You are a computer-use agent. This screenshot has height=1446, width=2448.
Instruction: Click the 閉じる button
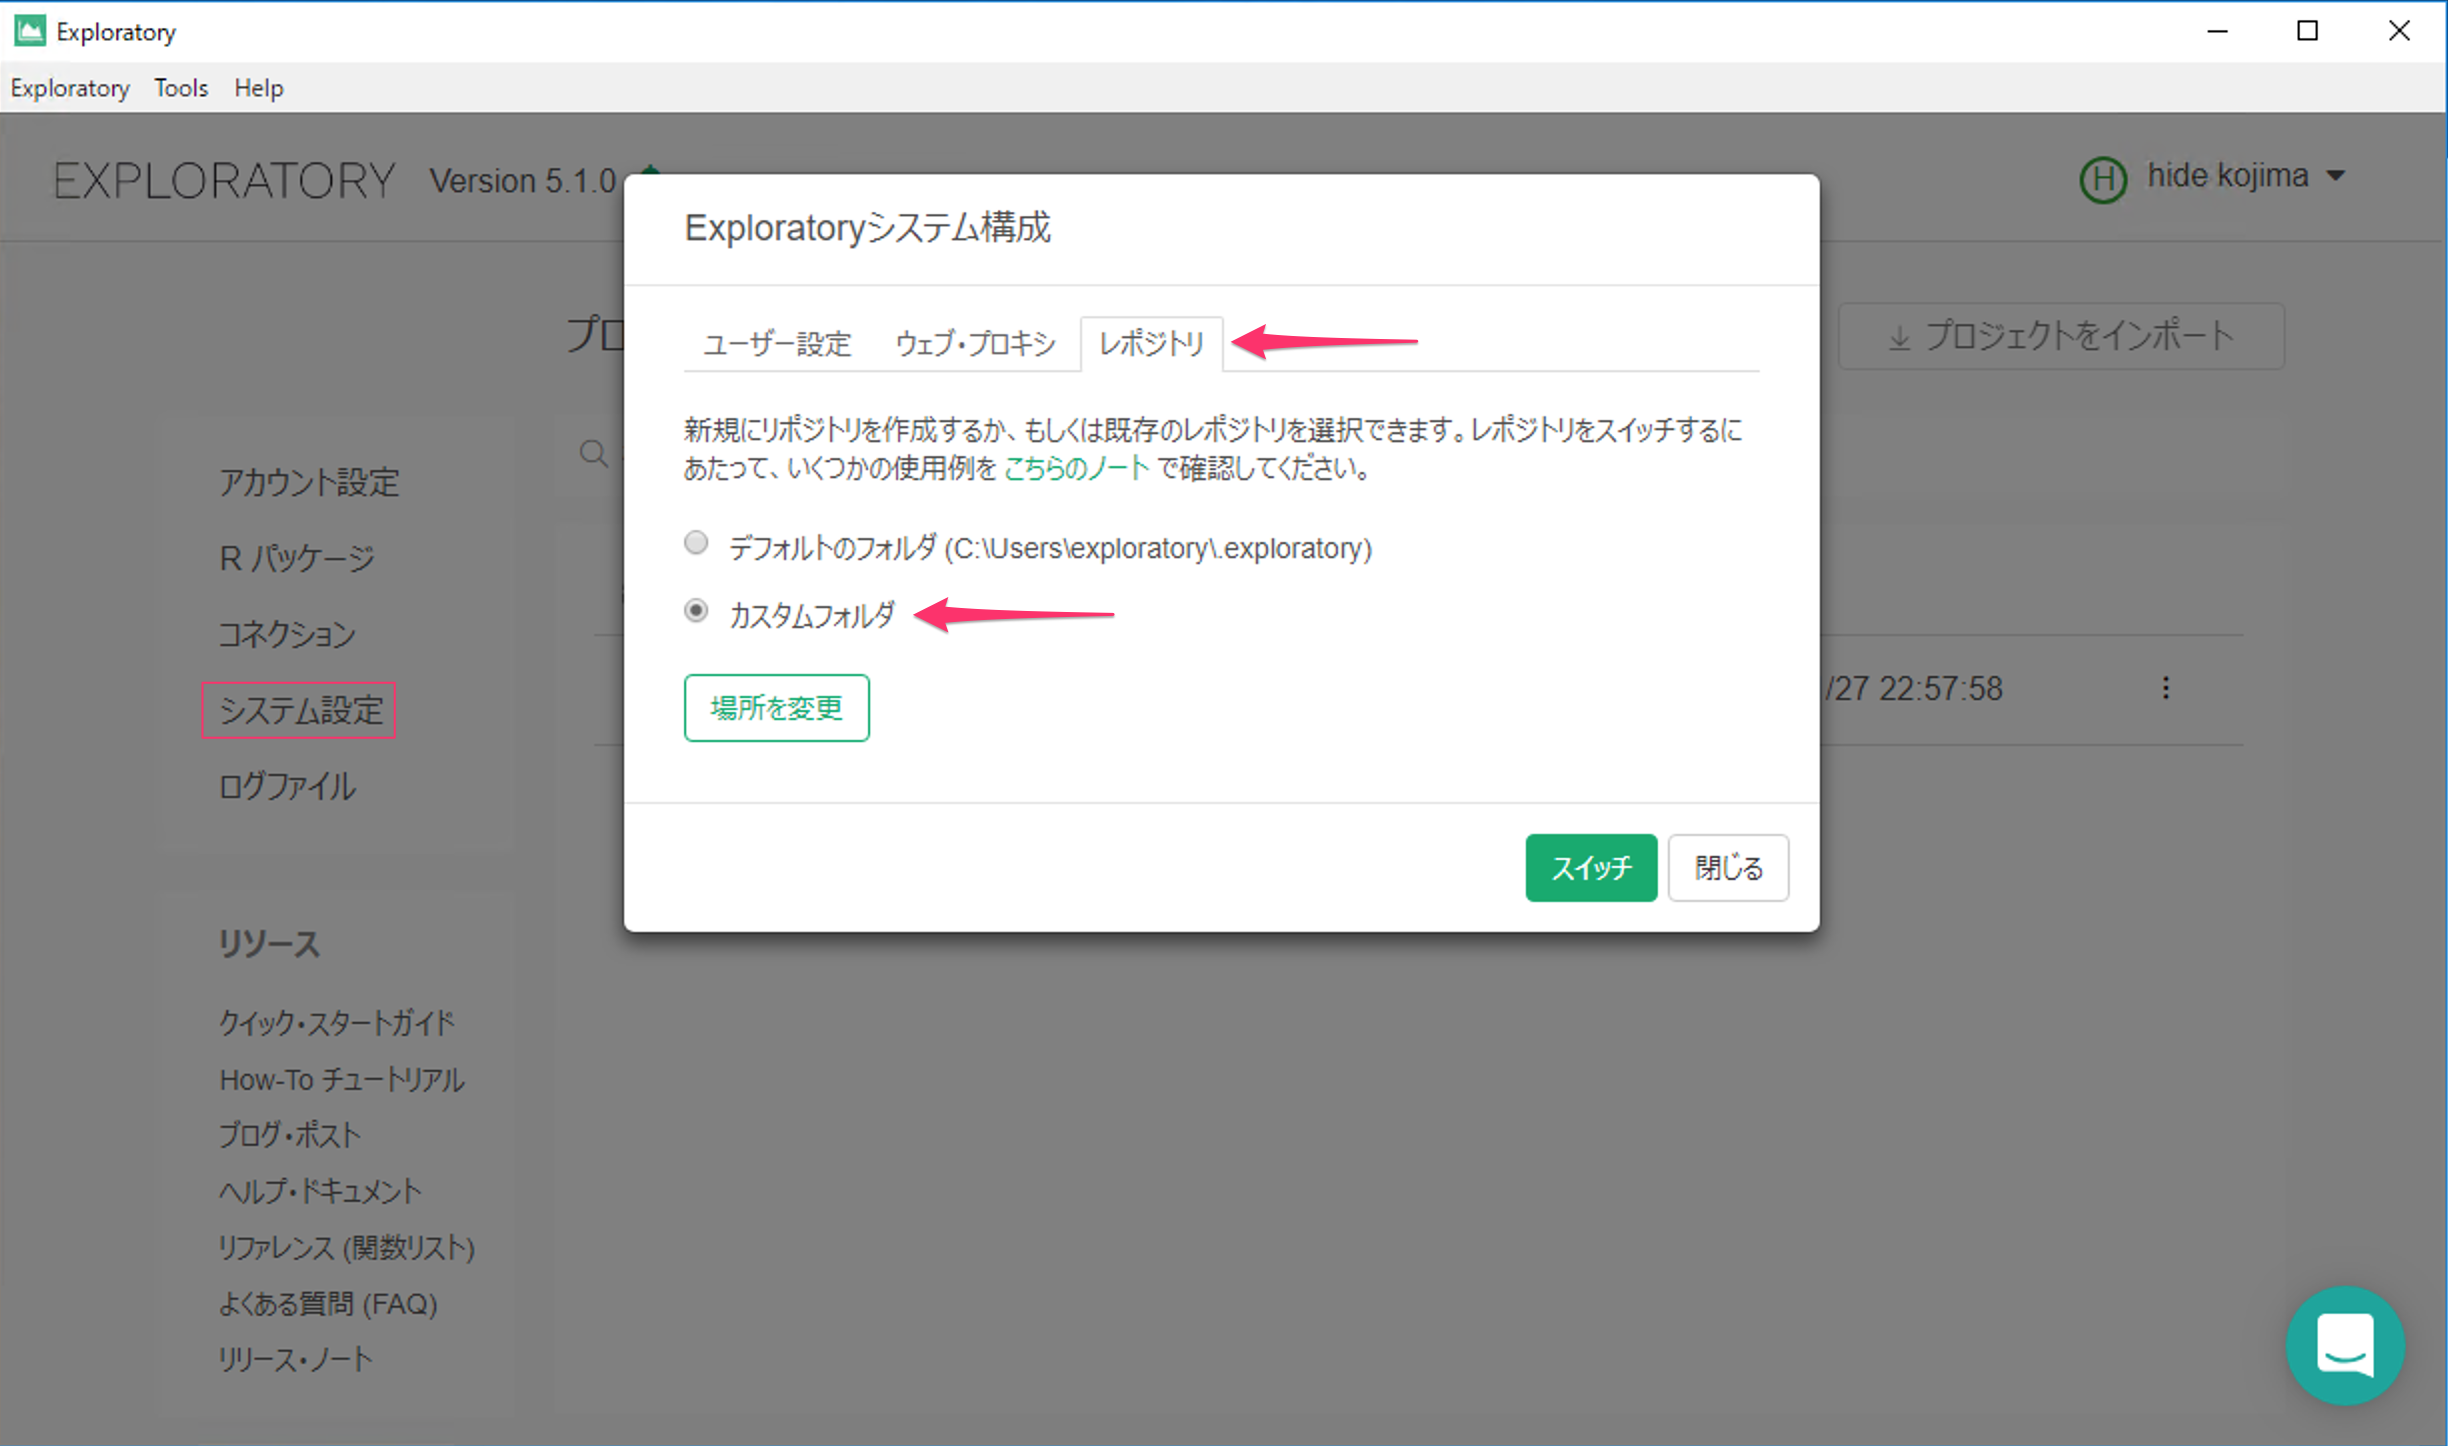(x=1728, y=867)
